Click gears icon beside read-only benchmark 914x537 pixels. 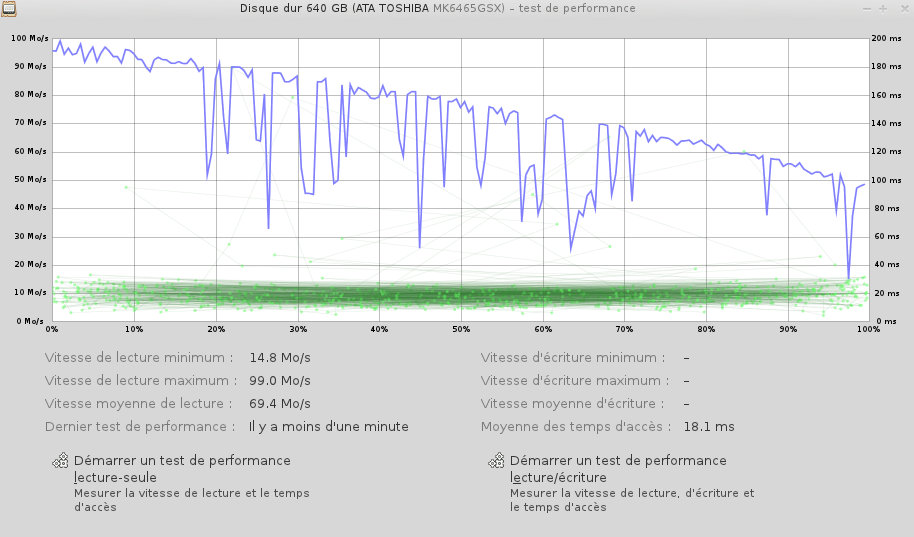[61, 461]
